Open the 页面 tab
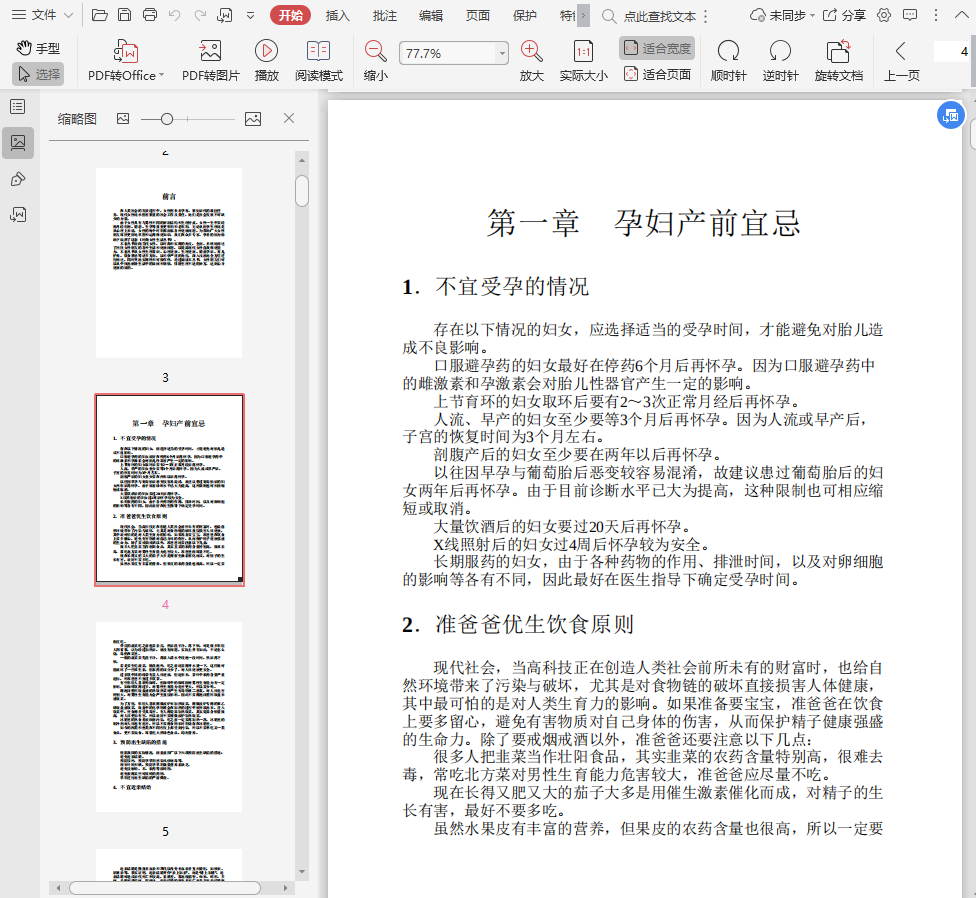 click(x=477, y=16)
